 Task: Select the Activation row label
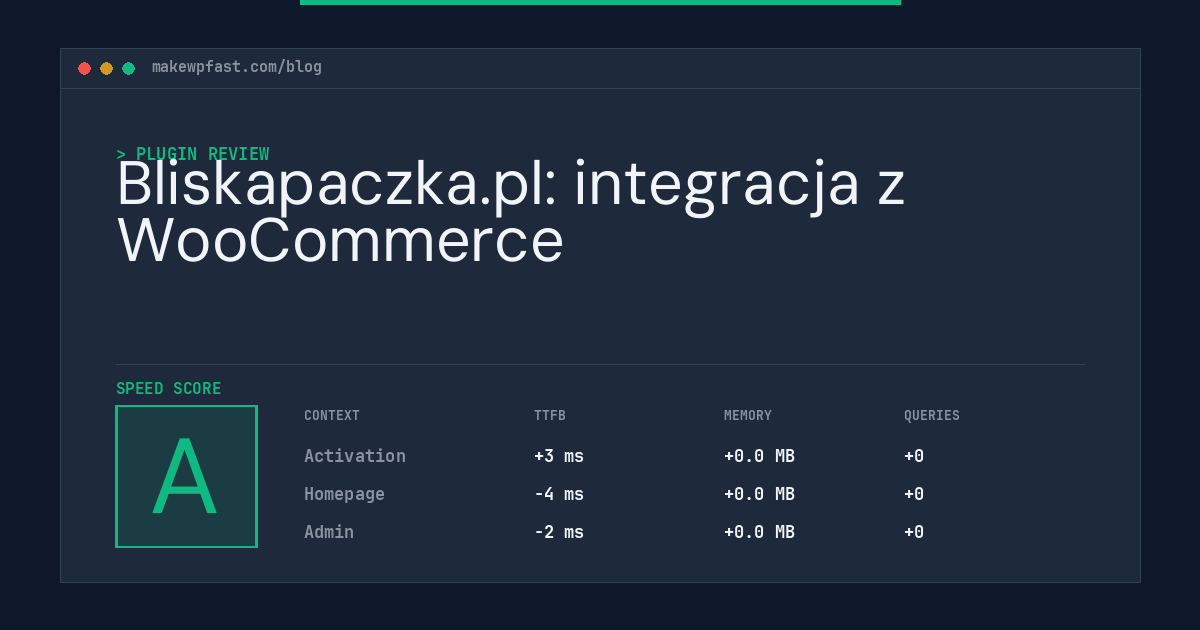pos(355,456)
